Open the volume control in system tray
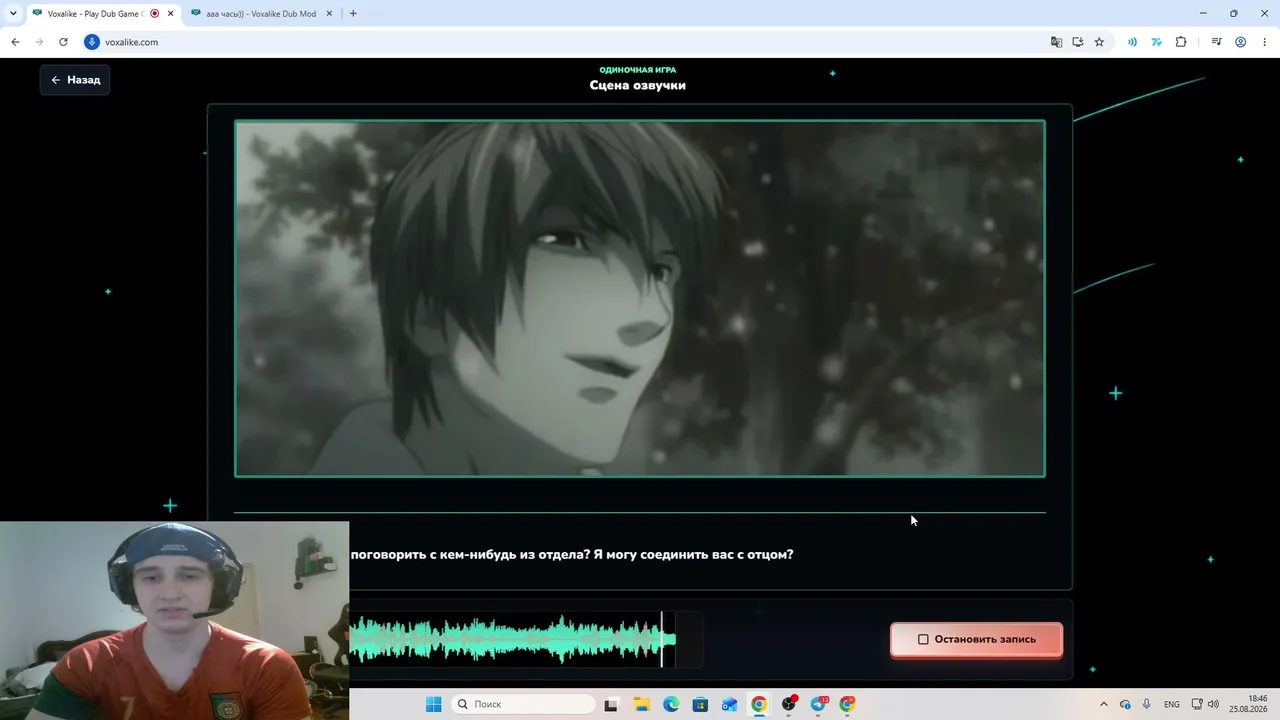The width and height of the screenshot is (1280, 720). point(1213,704)
